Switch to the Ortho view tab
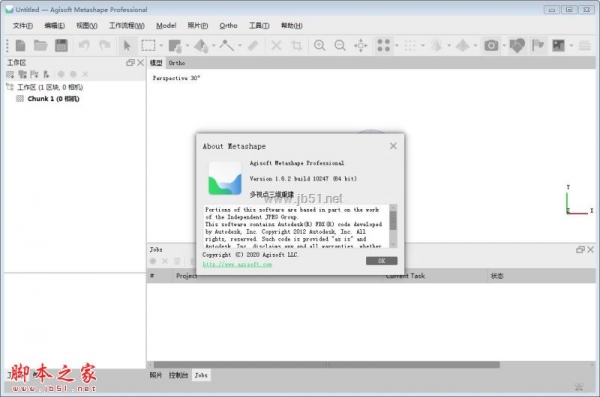This screenshot has height=397, width=600. pos(177,63)
